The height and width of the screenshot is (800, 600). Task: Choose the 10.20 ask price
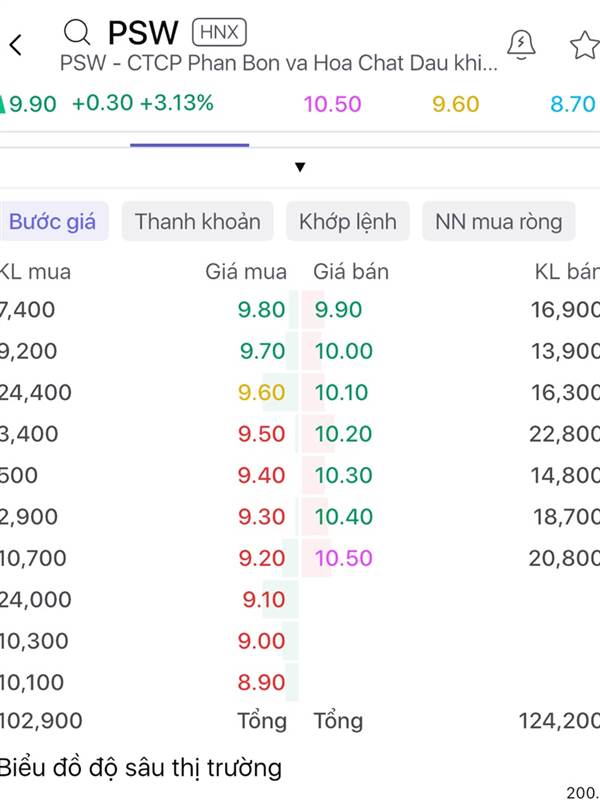click(x=343, y=434)
